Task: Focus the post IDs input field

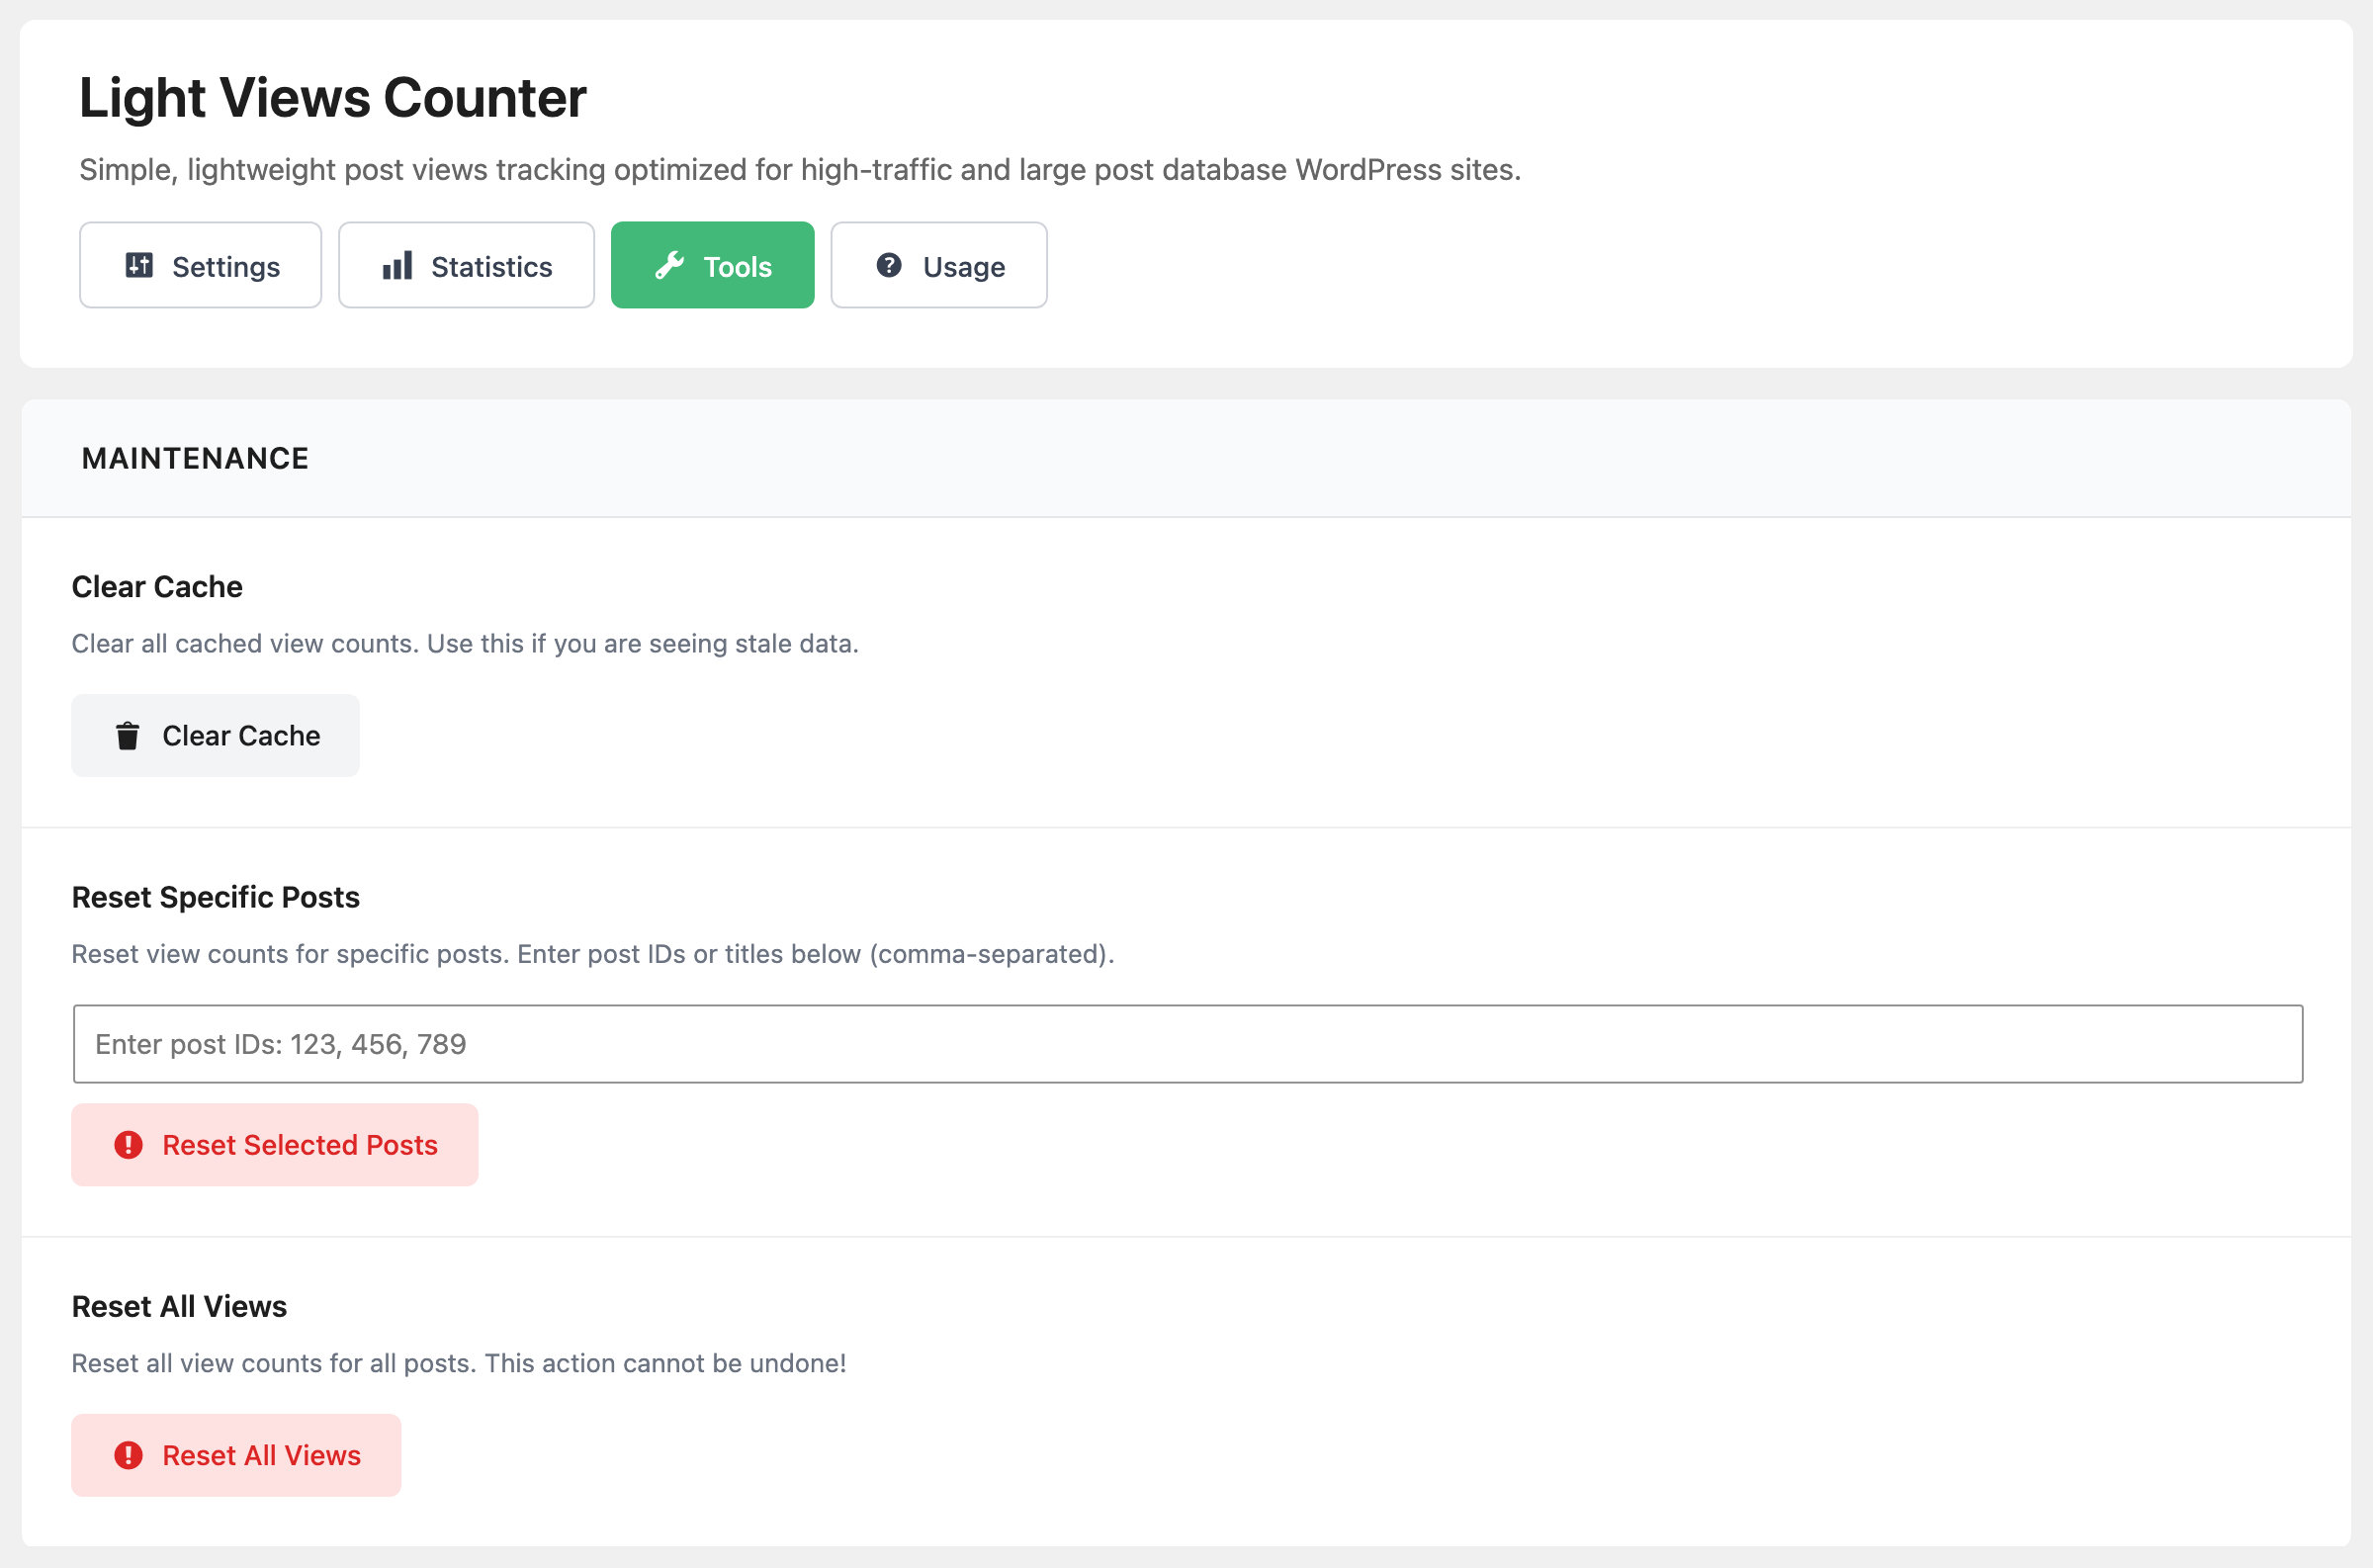Action: coord(1188,1044)
